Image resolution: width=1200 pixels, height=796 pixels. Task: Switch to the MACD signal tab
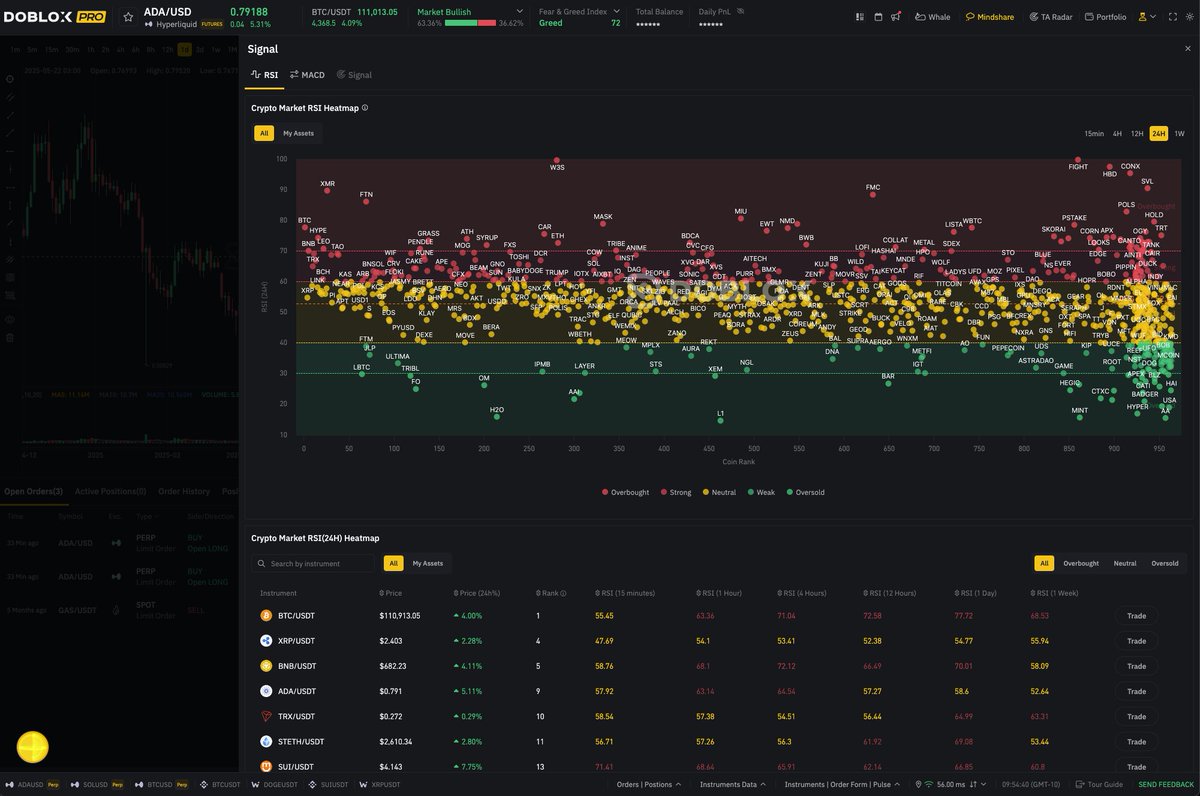(x=307, y=75)
